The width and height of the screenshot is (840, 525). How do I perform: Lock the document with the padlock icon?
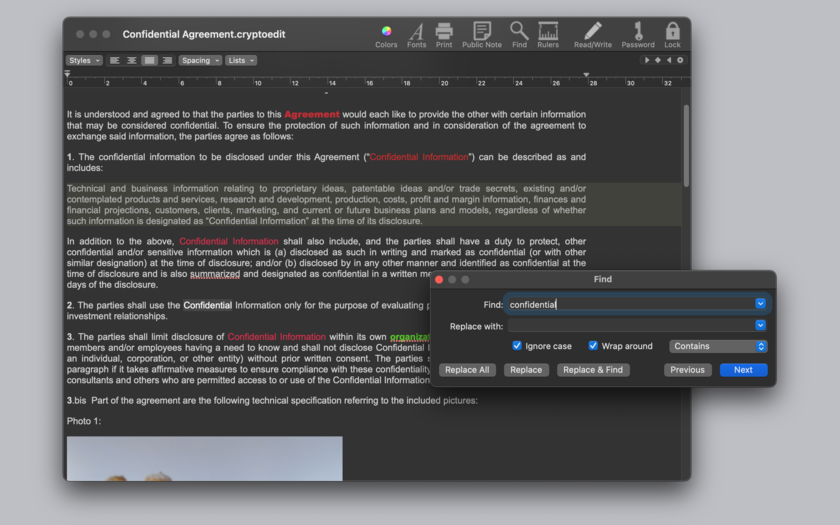672,36
